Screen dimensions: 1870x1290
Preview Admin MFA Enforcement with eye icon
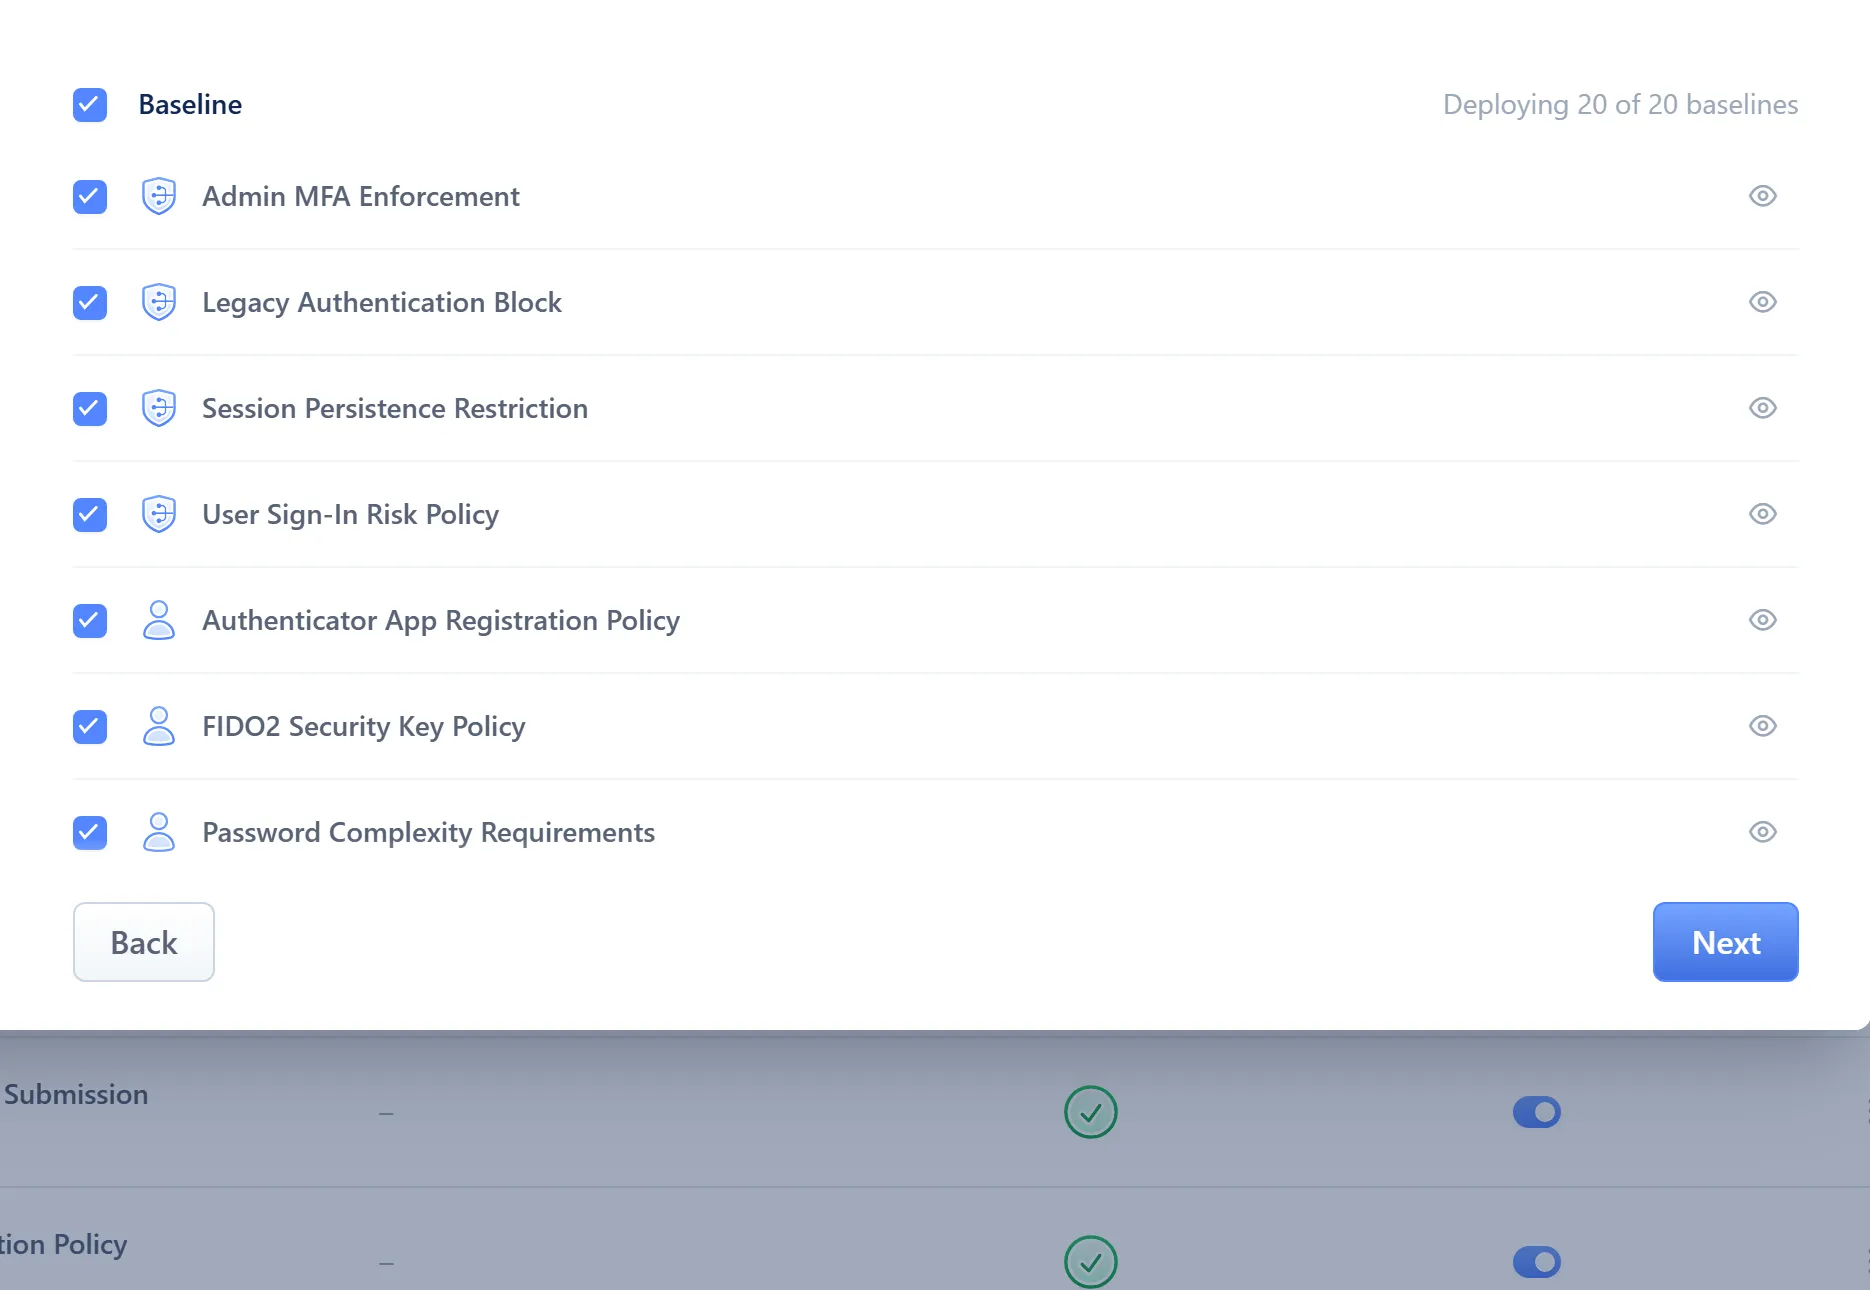click(1763, 196)
